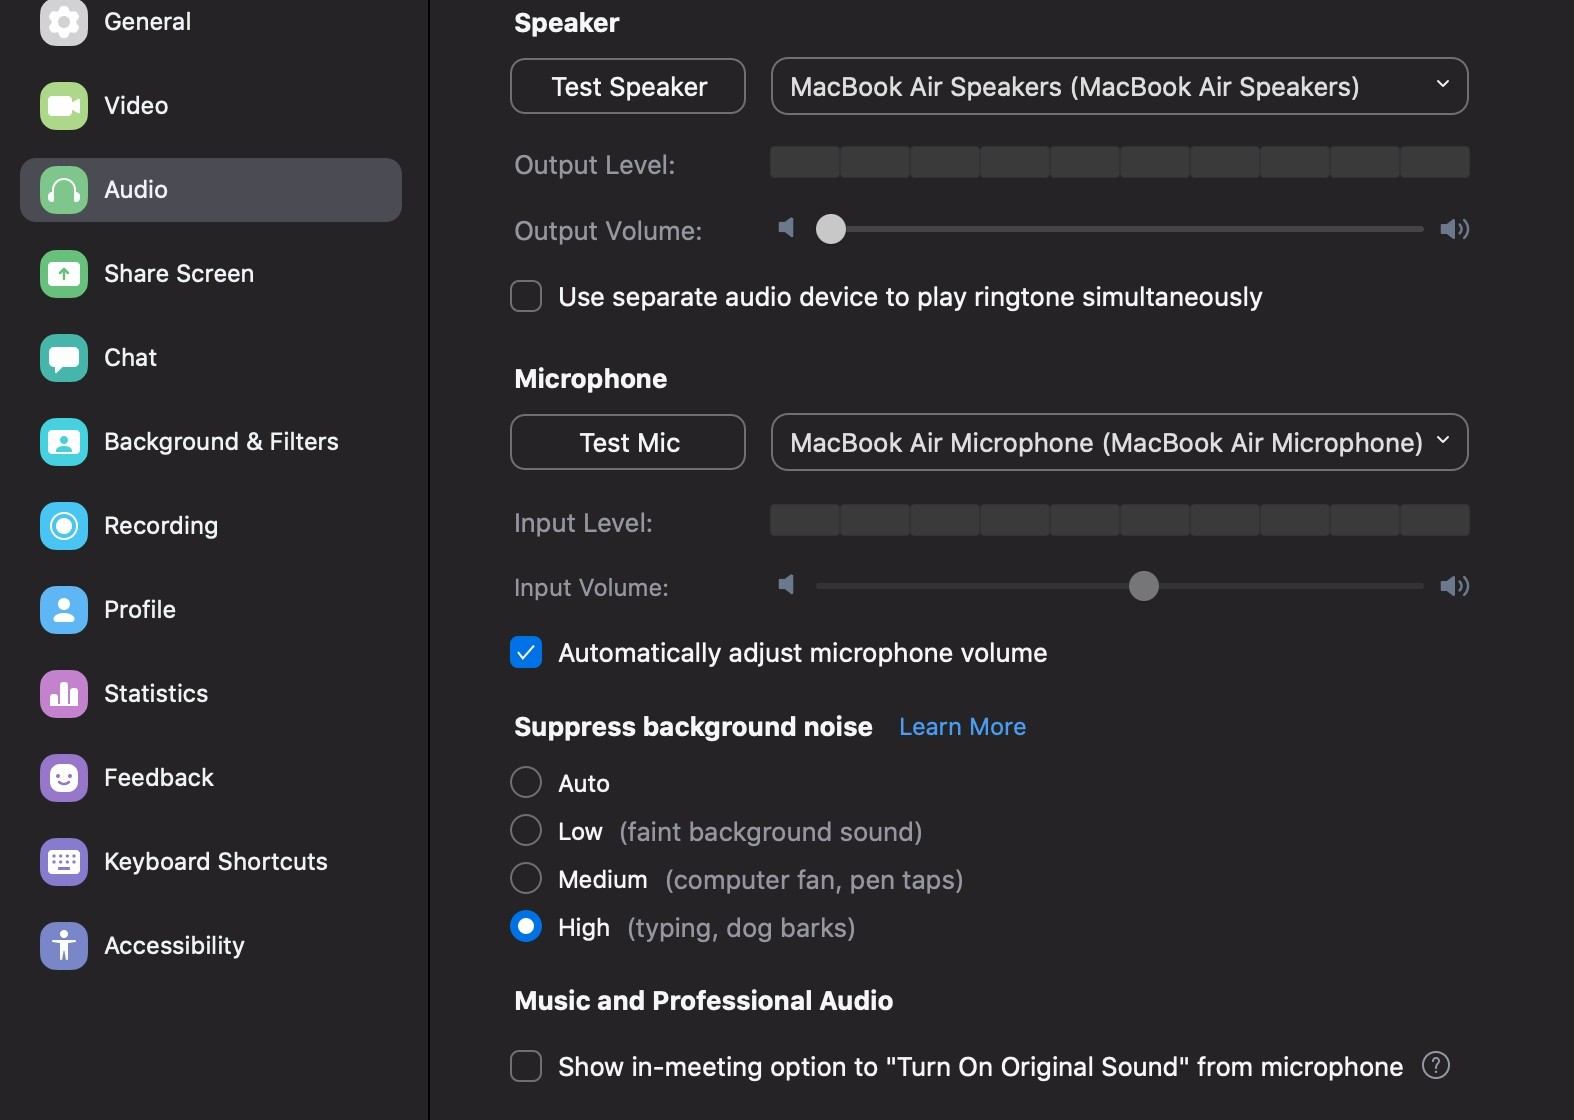This screenshot has height=1120, width=1574.
Task: Click the Recording circle icon
Action: (x=64, y=526)
